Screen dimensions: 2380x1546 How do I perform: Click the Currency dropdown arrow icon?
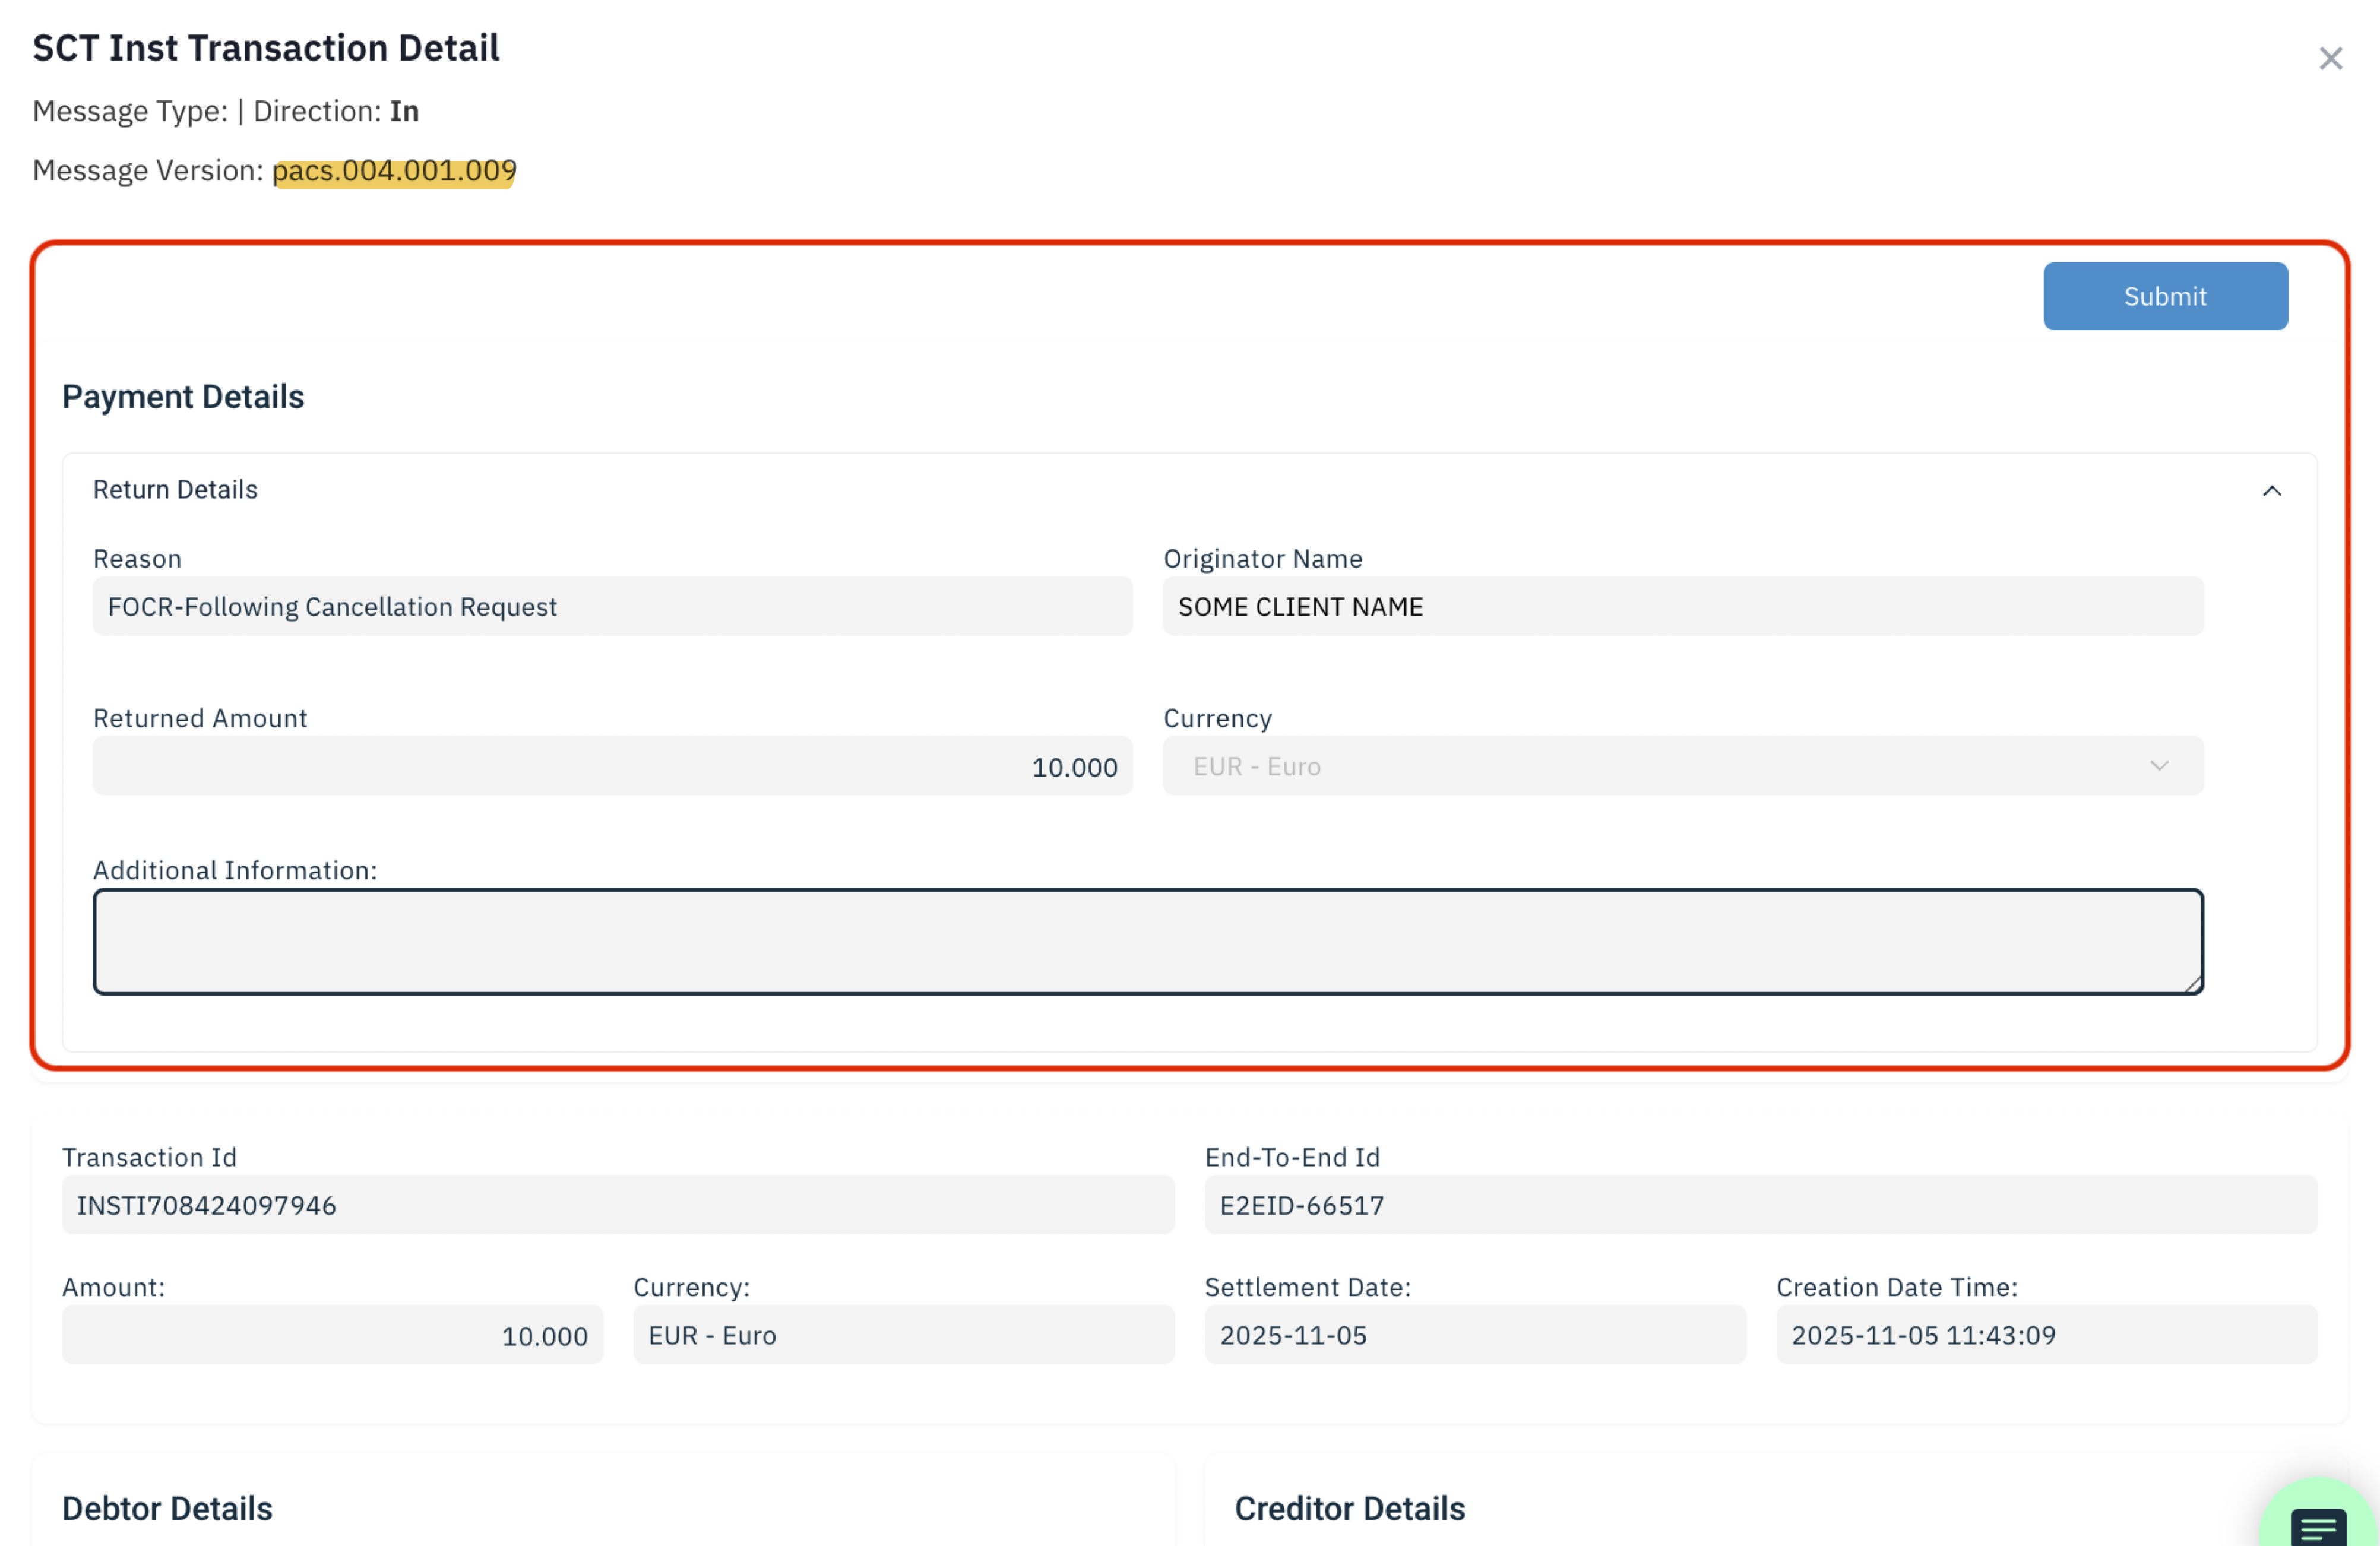tap(2159, 767)
